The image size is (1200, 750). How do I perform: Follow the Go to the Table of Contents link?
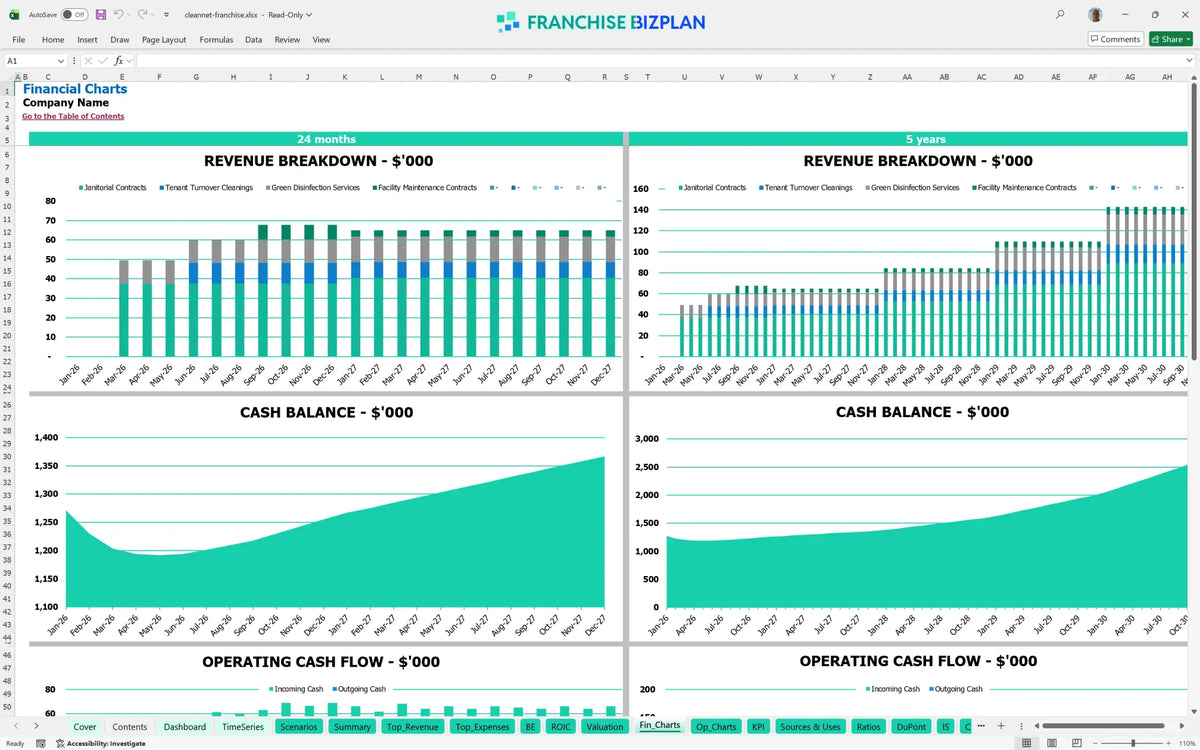(x=73, y=116)
